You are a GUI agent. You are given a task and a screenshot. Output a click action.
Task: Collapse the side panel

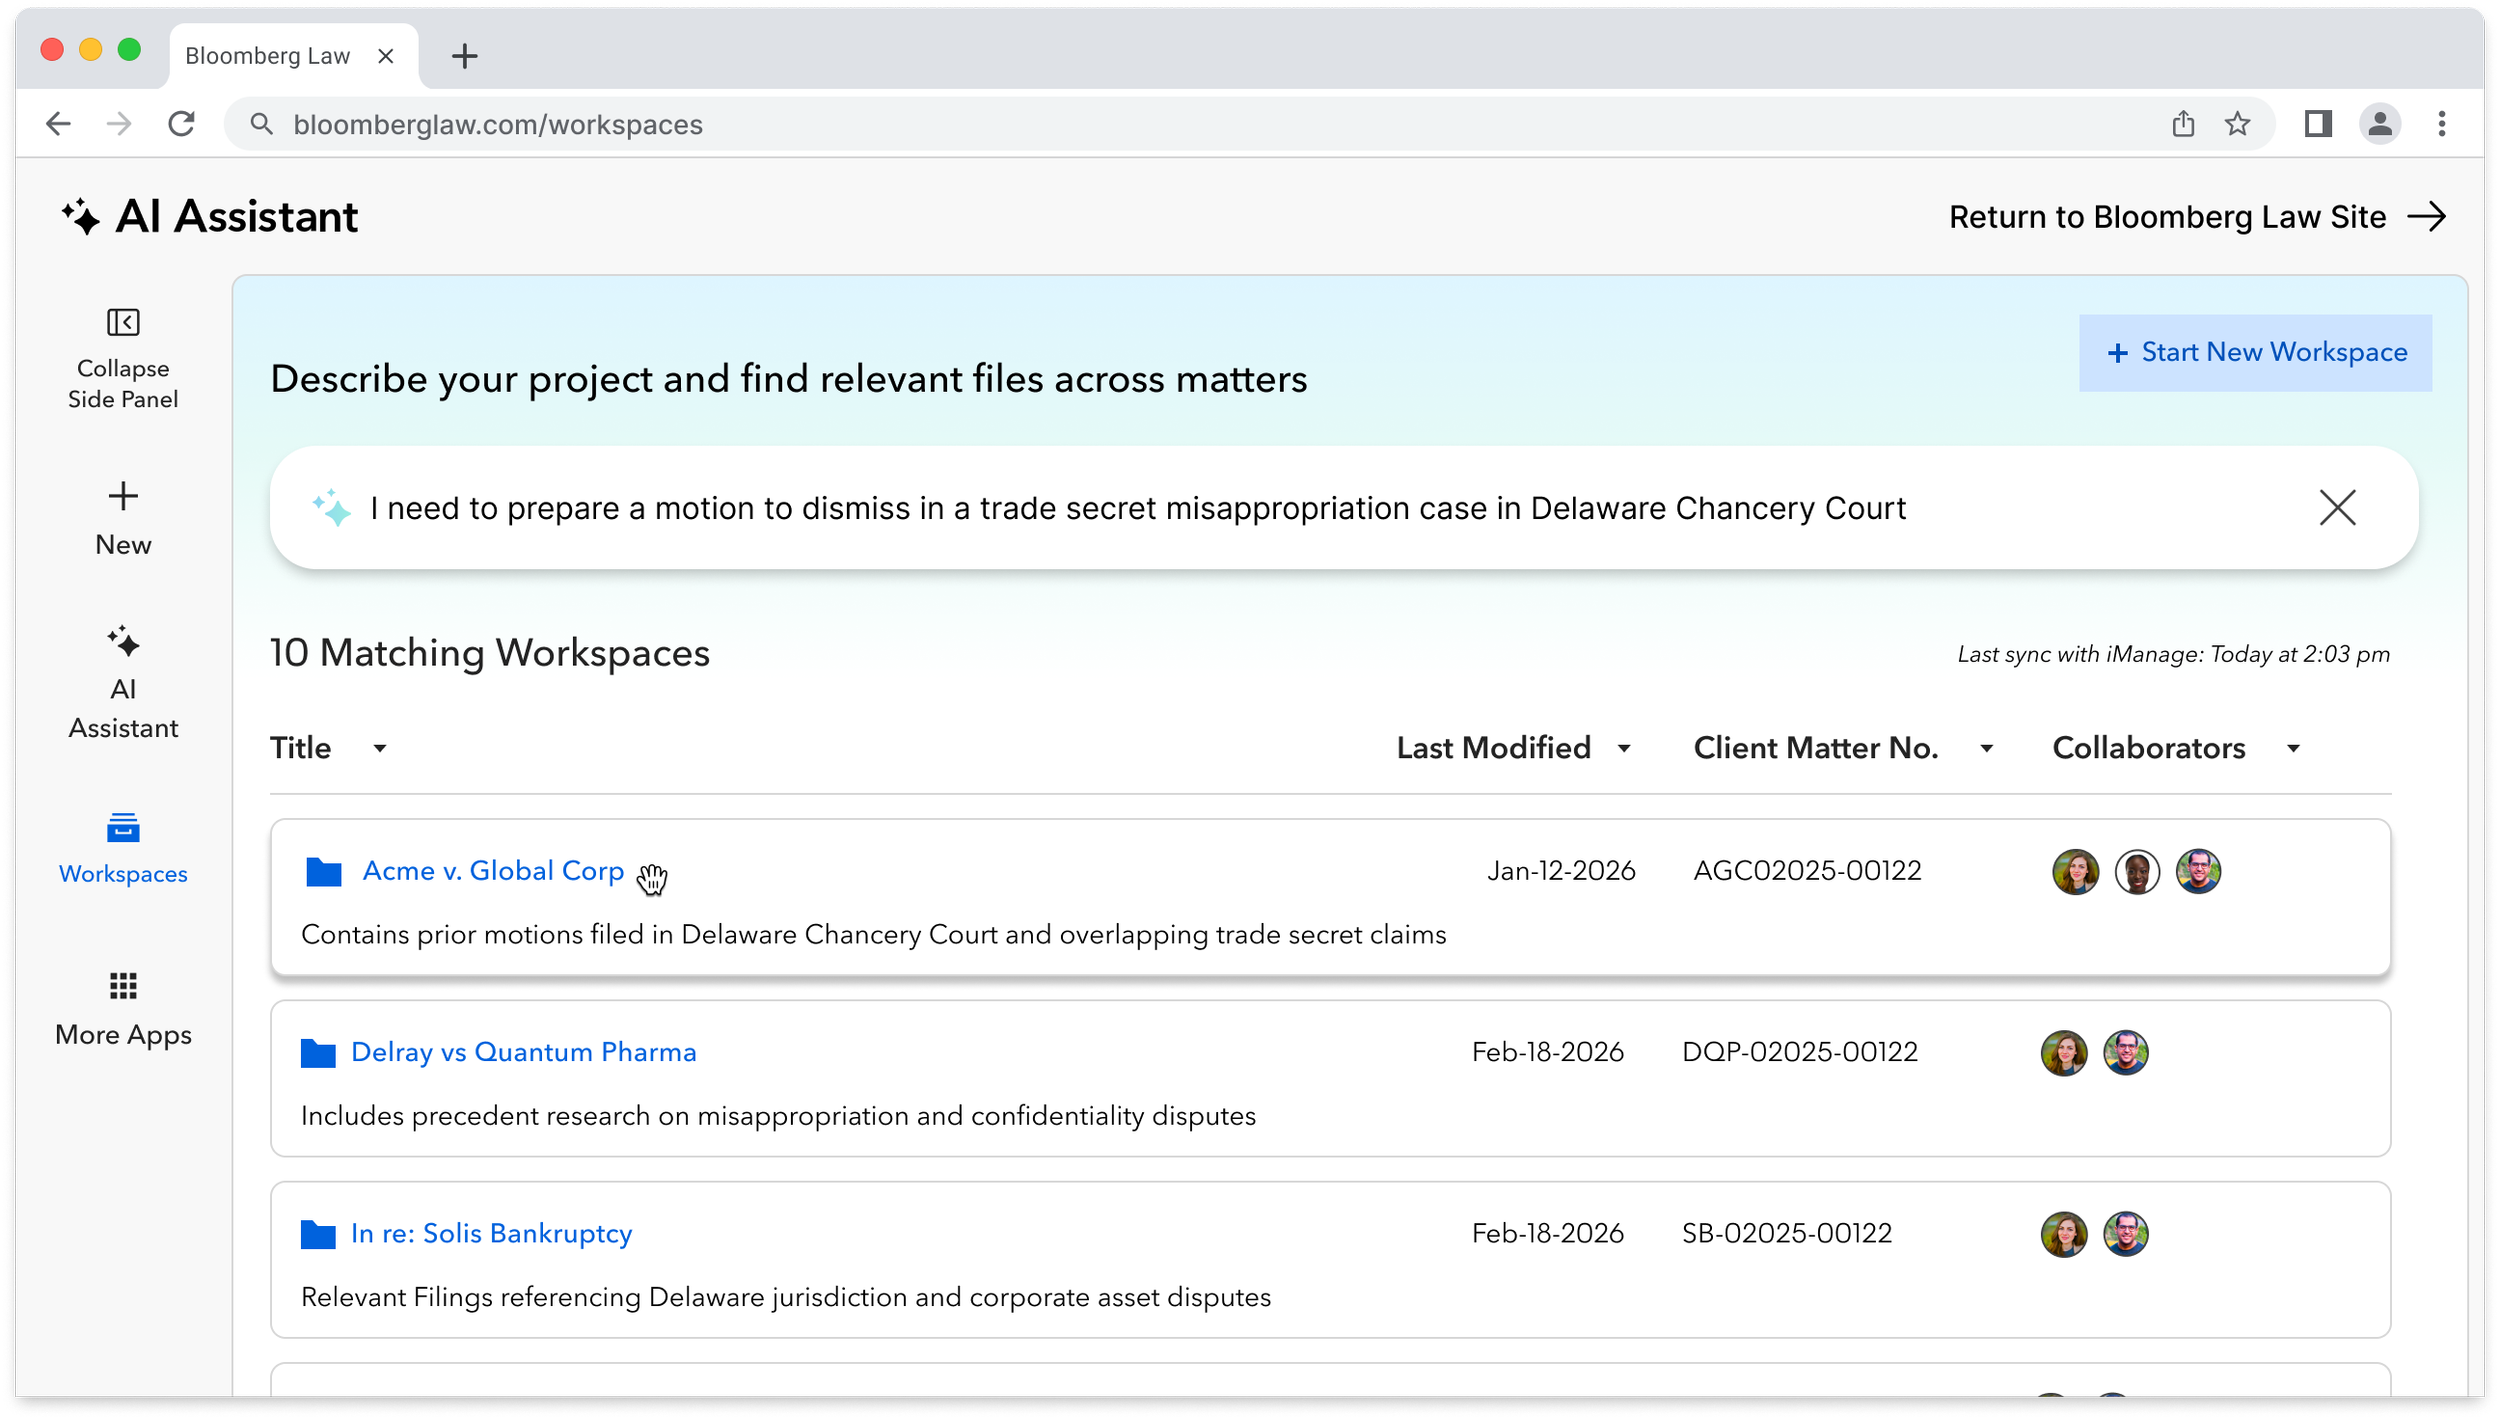[x=123, y=323]
